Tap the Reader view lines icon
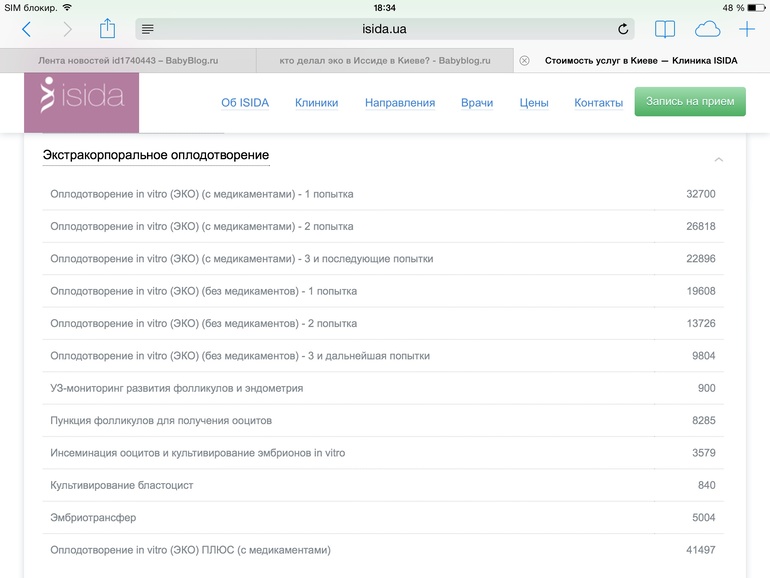 tap(148, 29)
